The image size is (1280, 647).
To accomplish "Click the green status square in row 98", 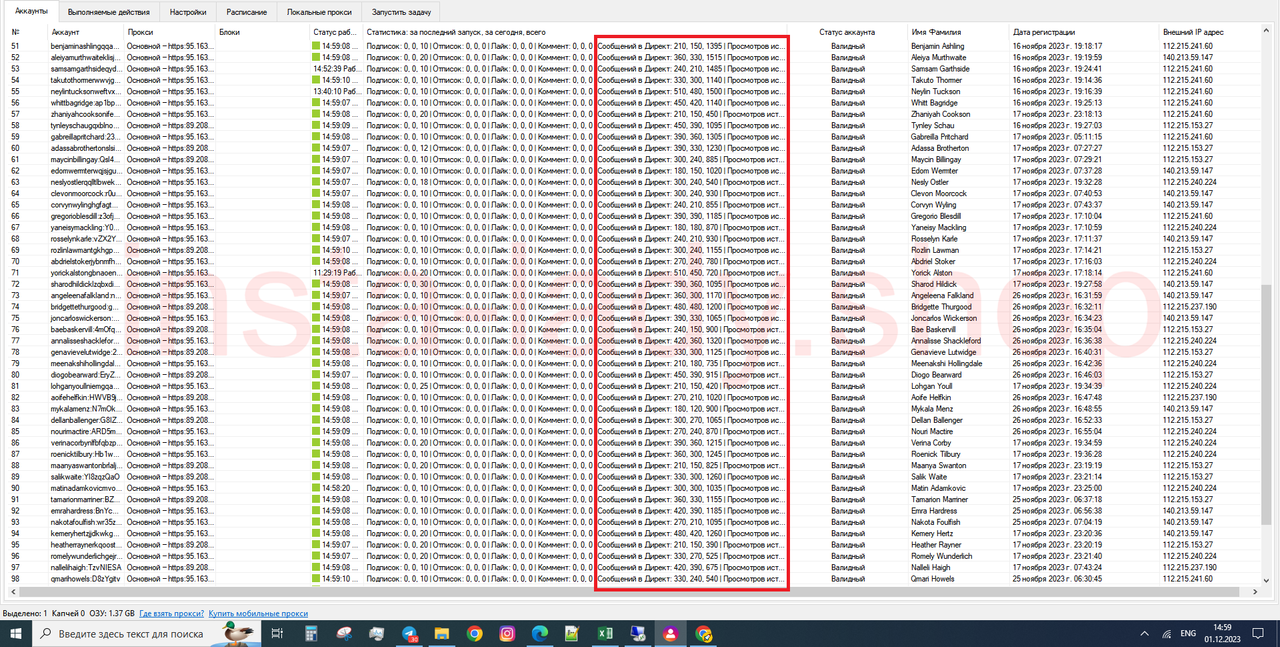I will [317, 579].
